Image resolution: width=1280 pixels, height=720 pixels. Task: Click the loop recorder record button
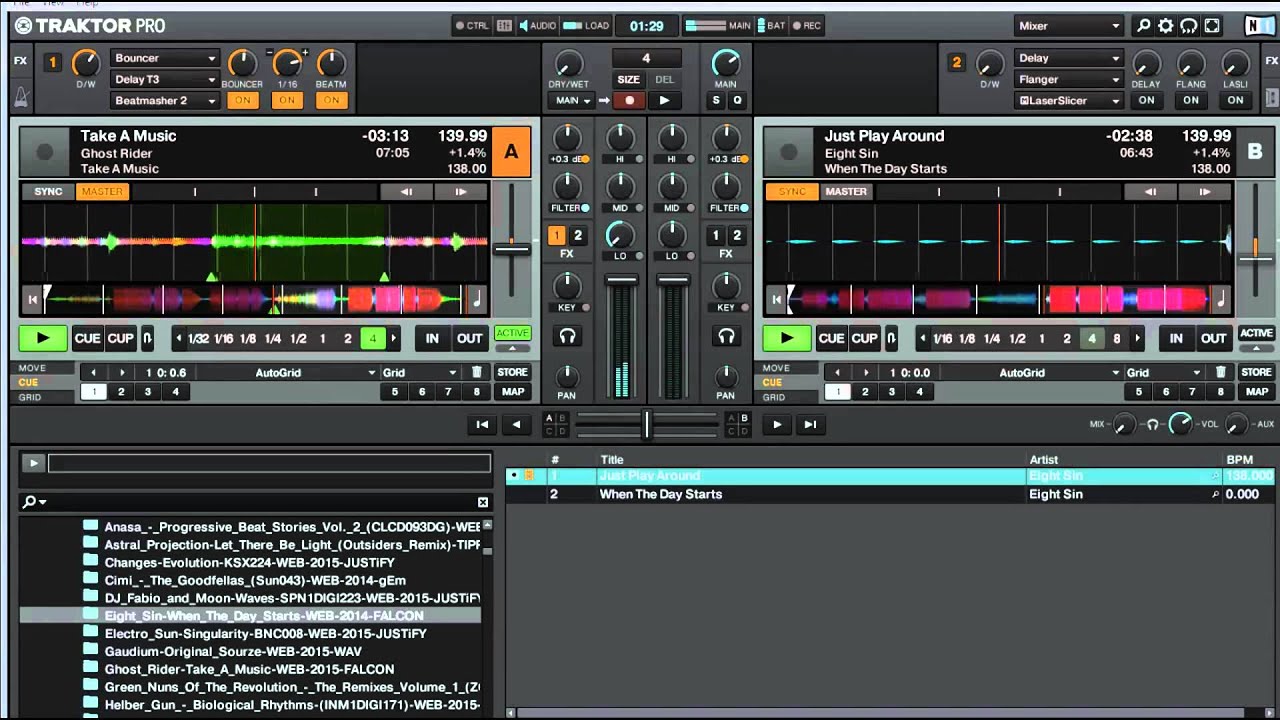pyautogui.click(x=629, y=100)
